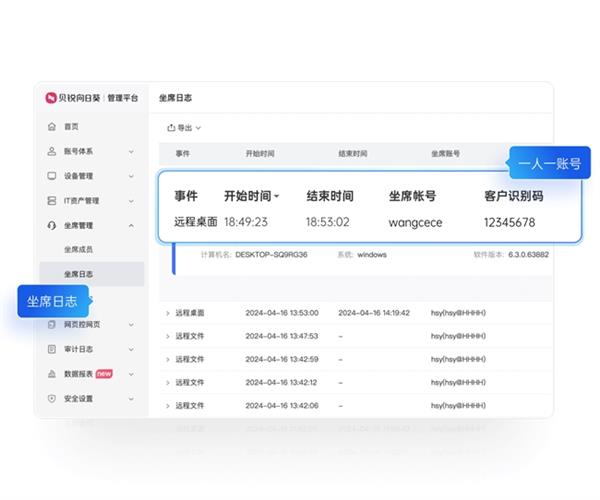Collapse the 坐席管理 section chevron
600x500 pixels.
pos(131,225)
